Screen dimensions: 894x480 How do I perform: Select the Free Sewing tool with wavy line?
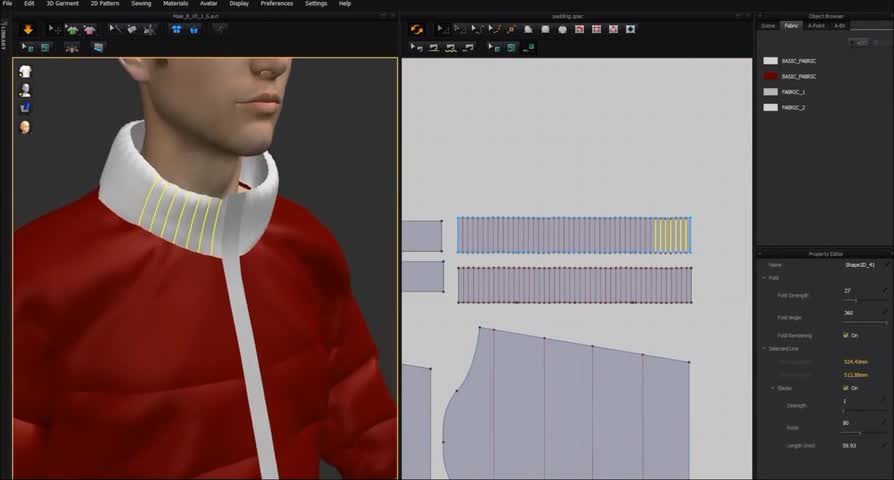point(451,48)
